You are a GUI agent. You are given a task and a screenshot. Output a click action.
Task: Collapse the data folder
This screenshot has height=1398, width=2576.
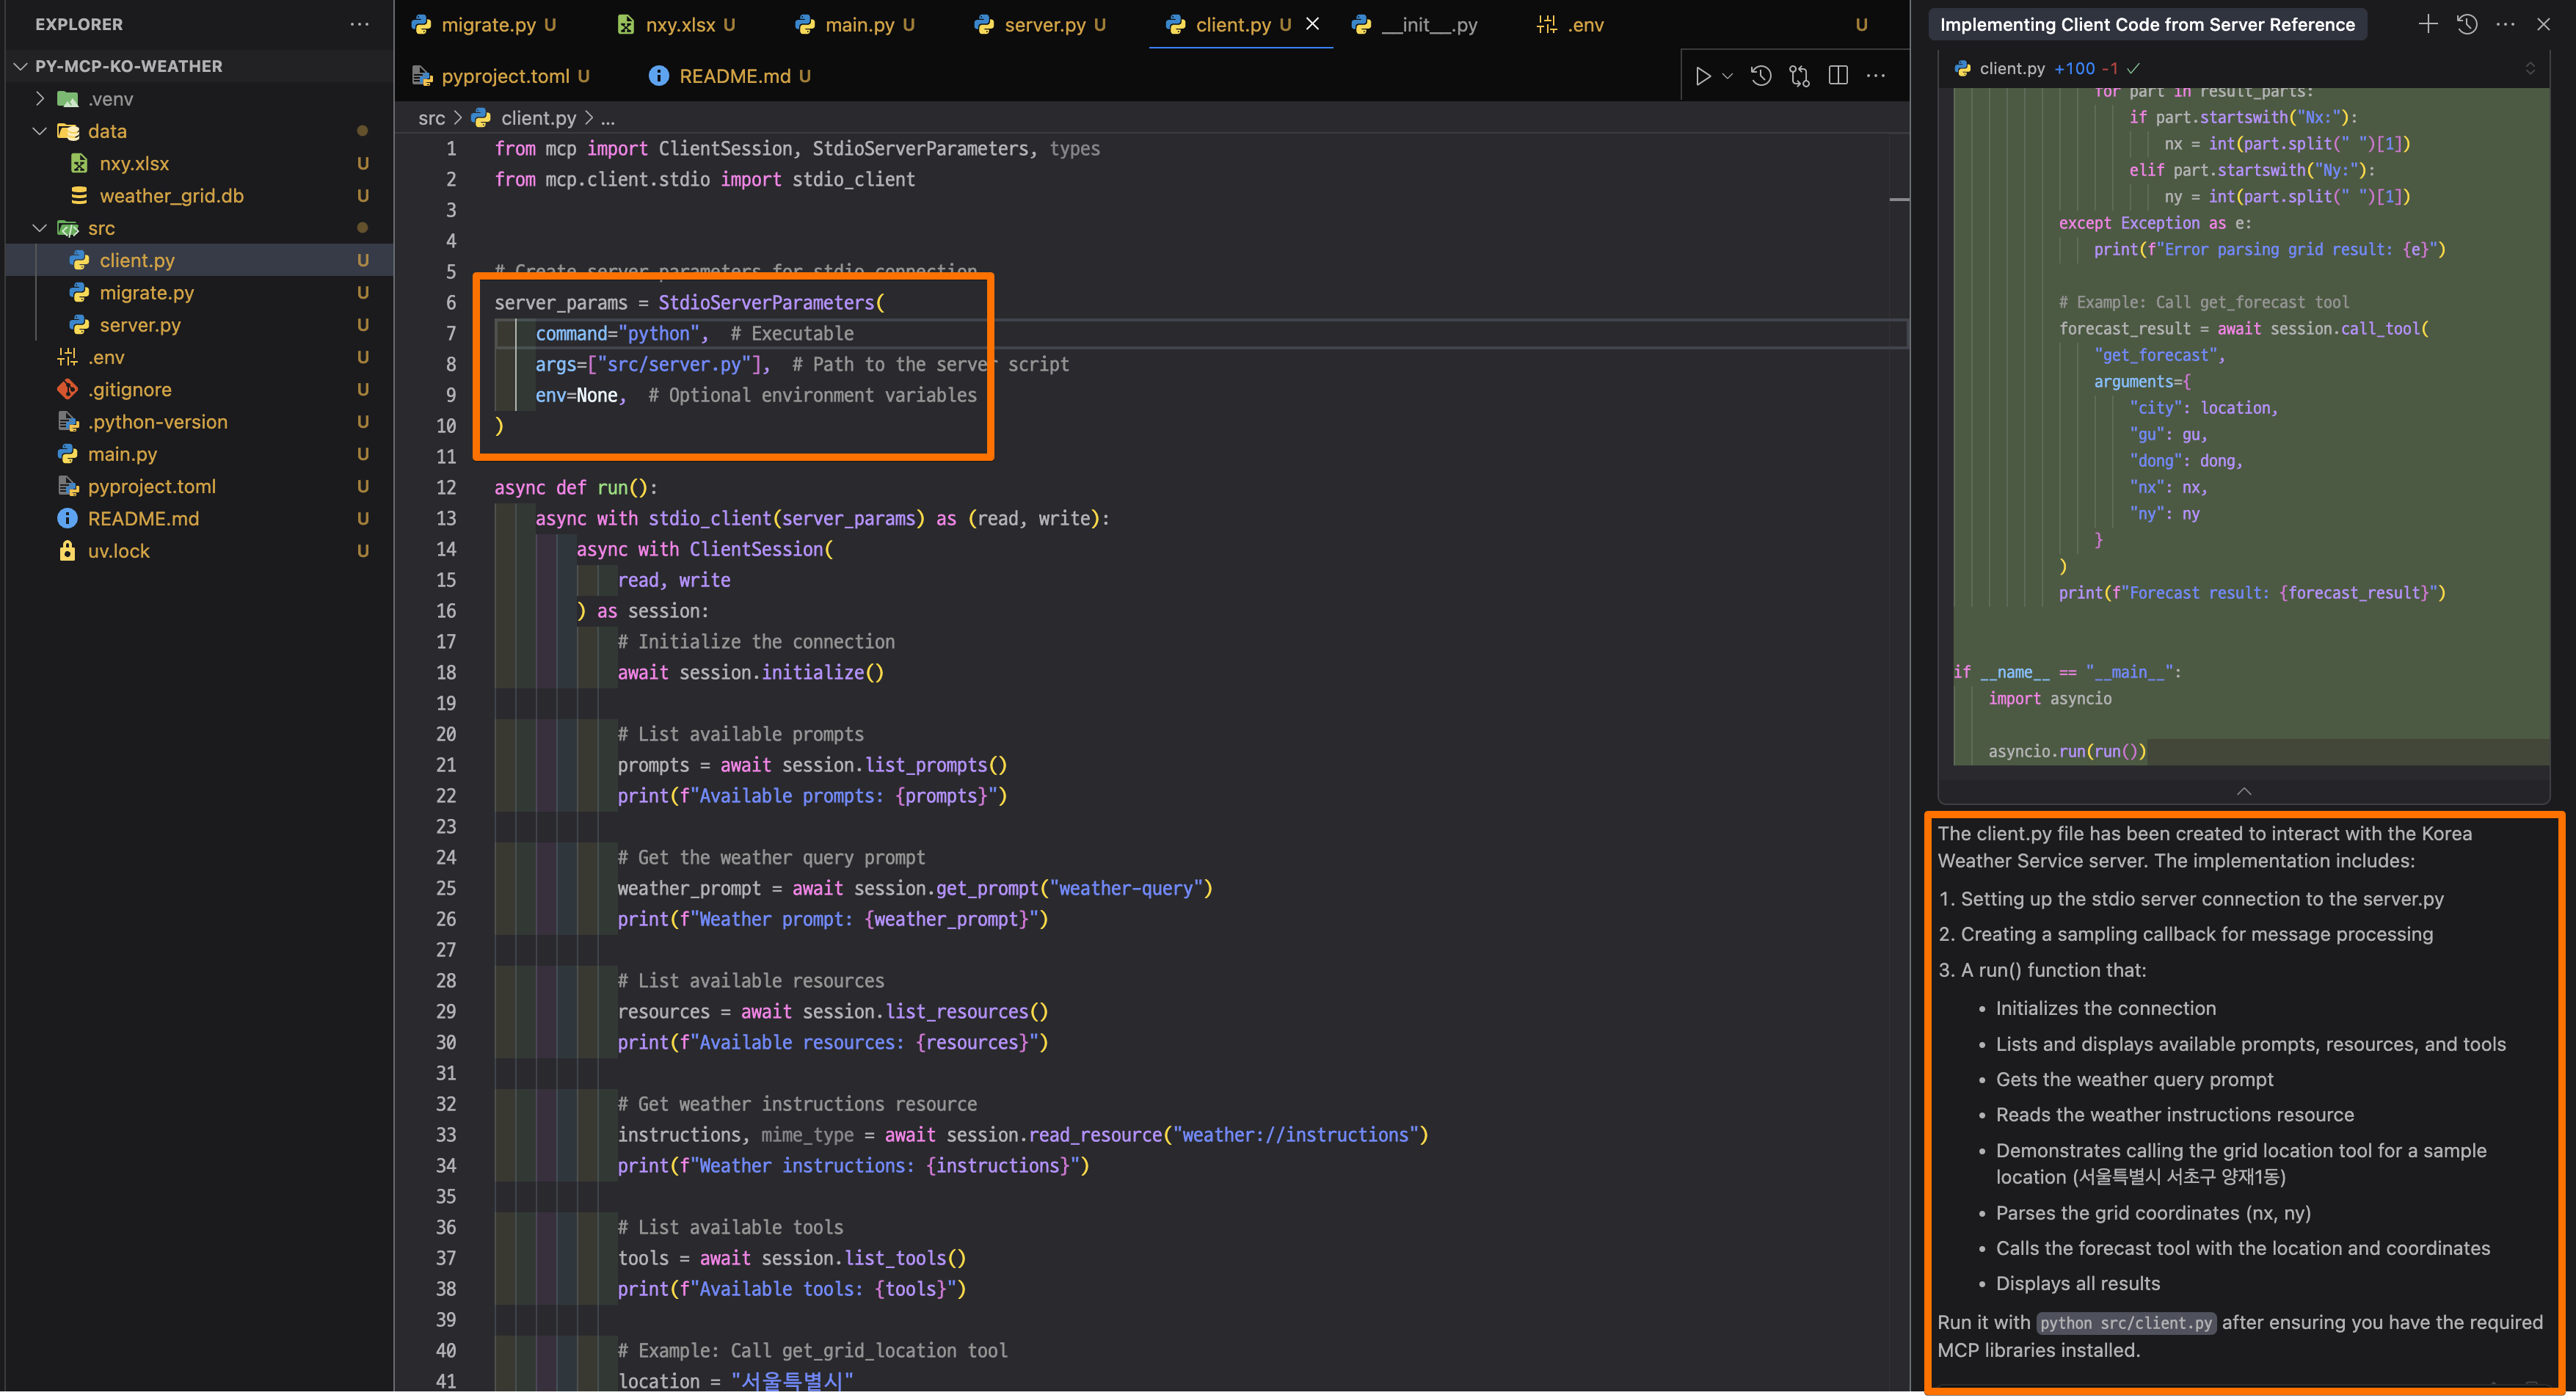pos(40,131)
